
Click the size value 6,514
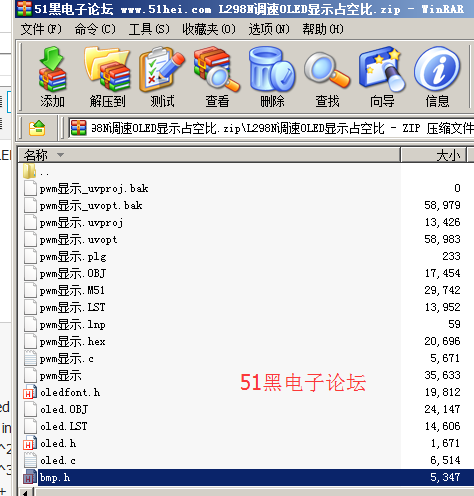click(x=445, y=460)
